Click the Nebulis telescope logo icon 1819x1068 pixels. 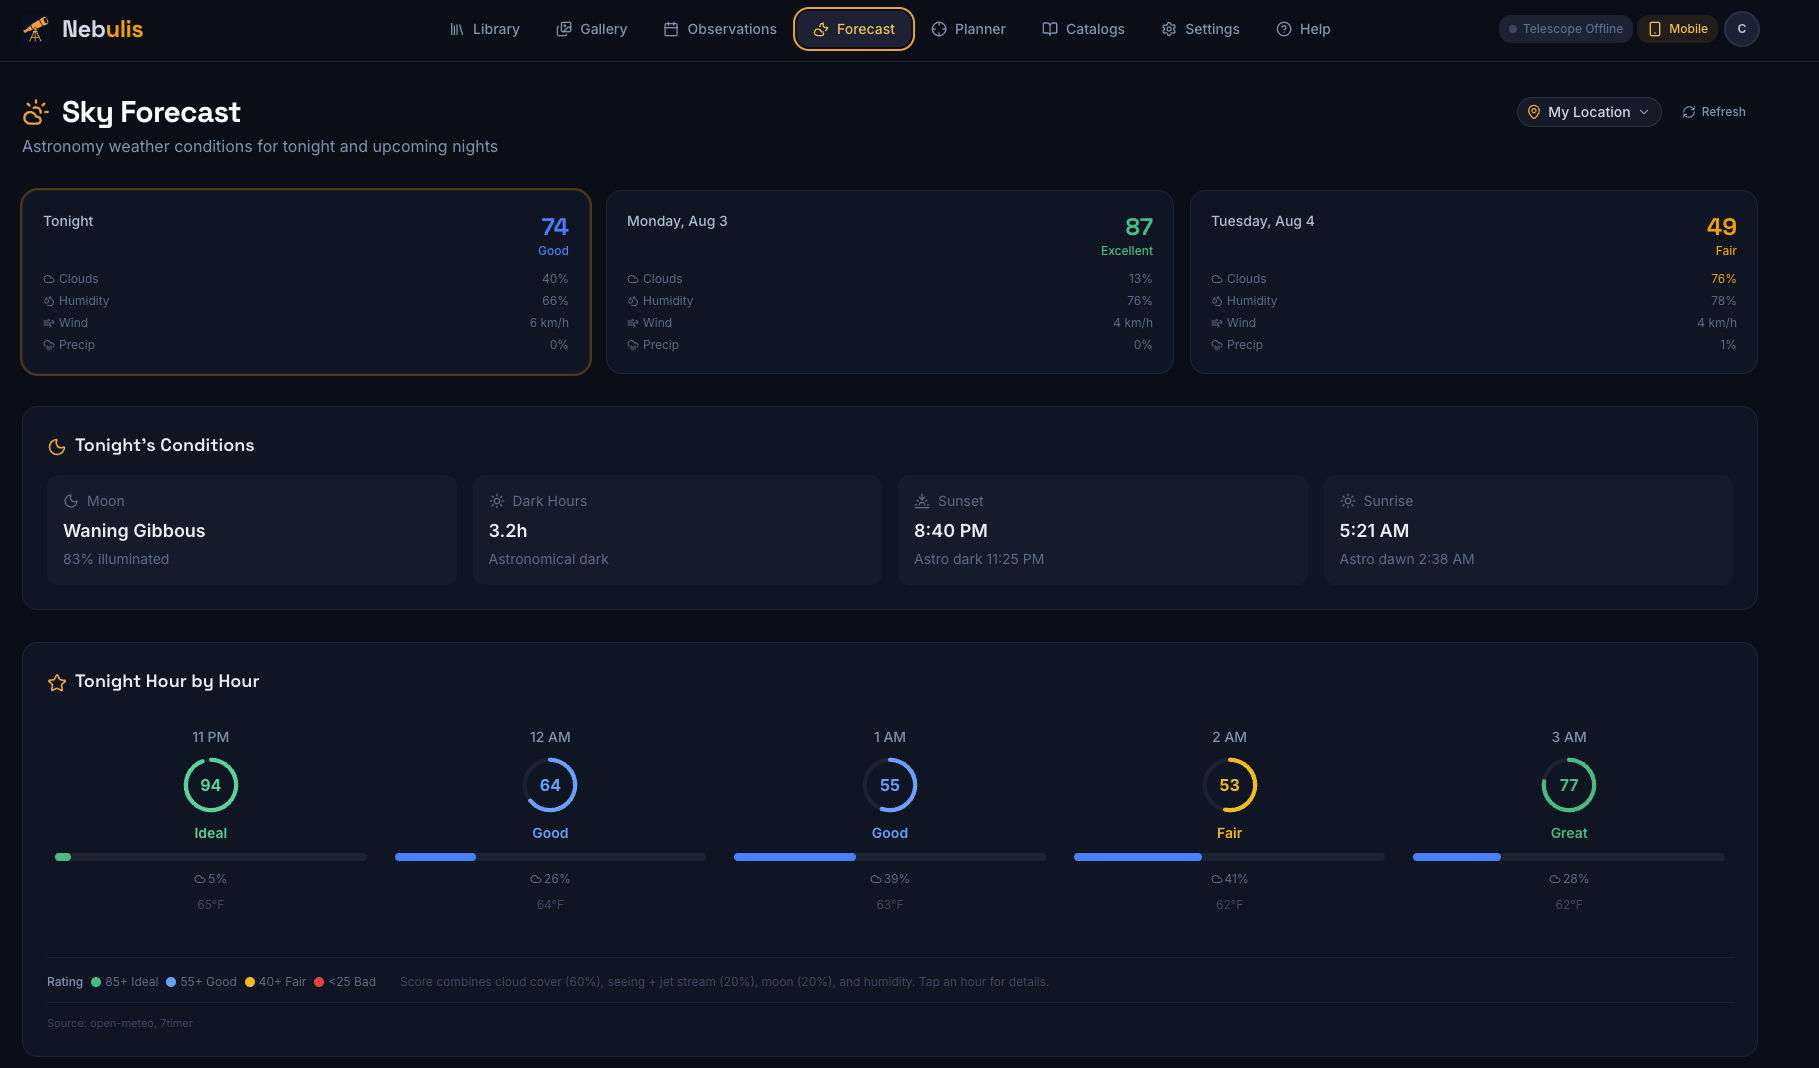[x=36, y=29]
